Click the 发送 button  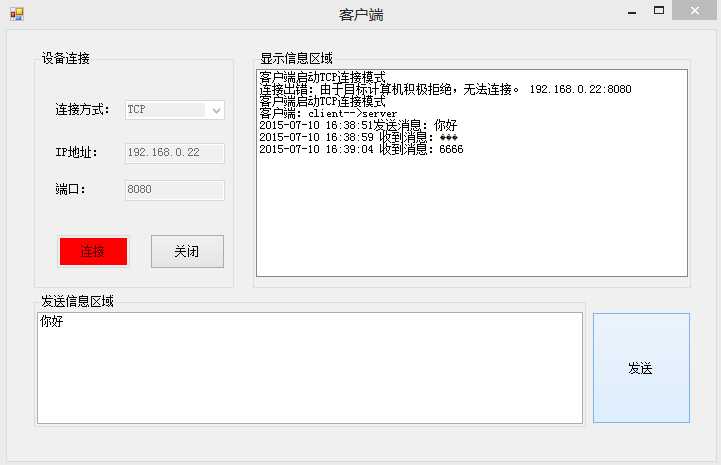641,368
